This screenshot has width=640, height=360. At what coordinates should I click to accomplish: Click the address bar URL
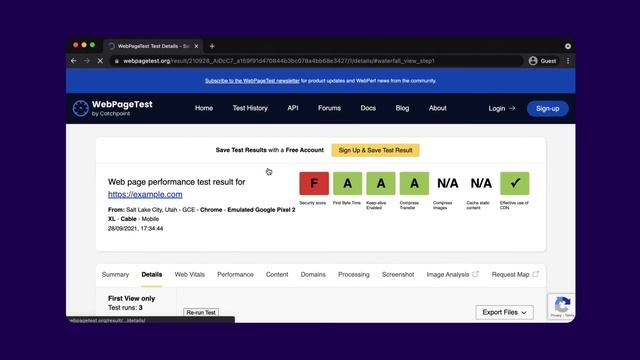point(279,61)
